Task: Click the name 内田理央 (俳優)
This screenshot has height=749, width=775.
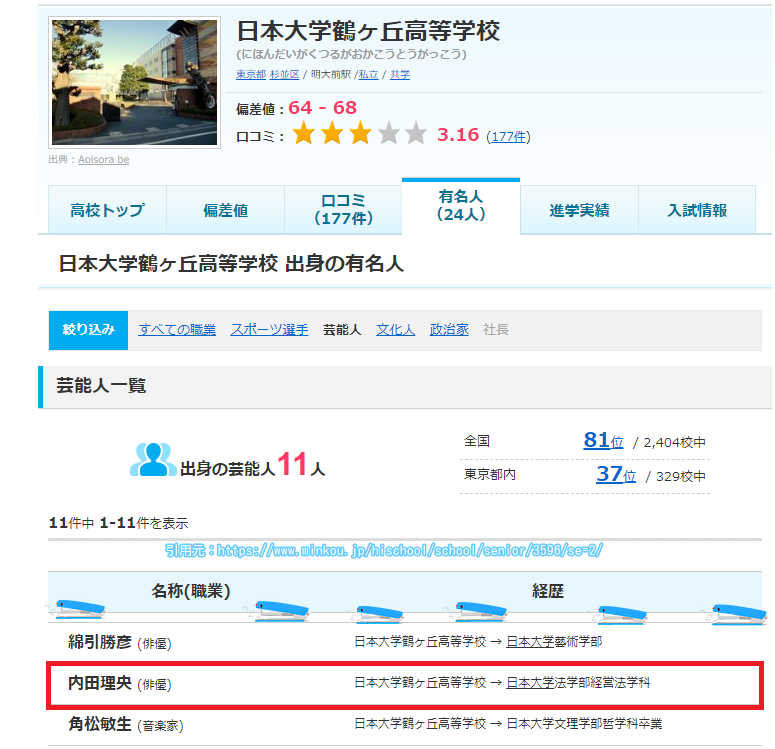Action: coord(120,683)
